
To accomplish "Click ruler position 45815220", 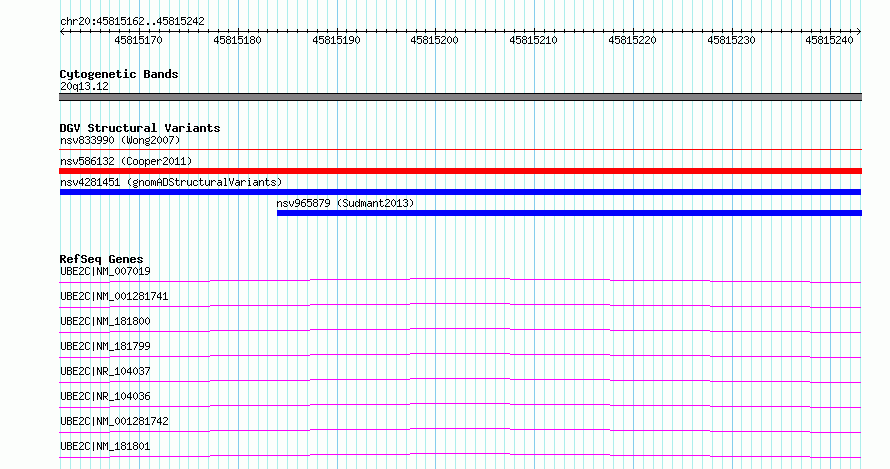I will point(632,40).
